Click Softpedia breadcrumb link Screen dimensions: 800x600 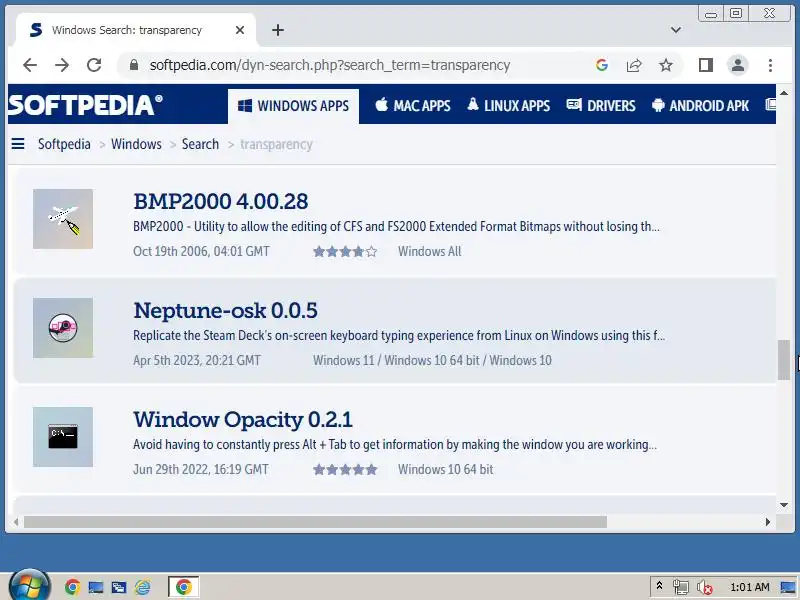pos(64,144)
